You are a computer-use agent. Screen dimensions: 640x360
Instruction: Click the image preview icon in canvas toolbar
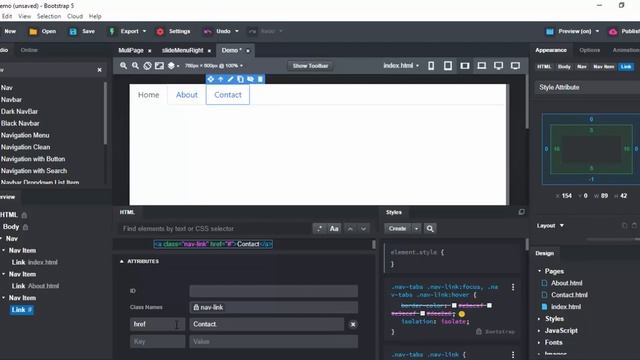click(159, 66)
